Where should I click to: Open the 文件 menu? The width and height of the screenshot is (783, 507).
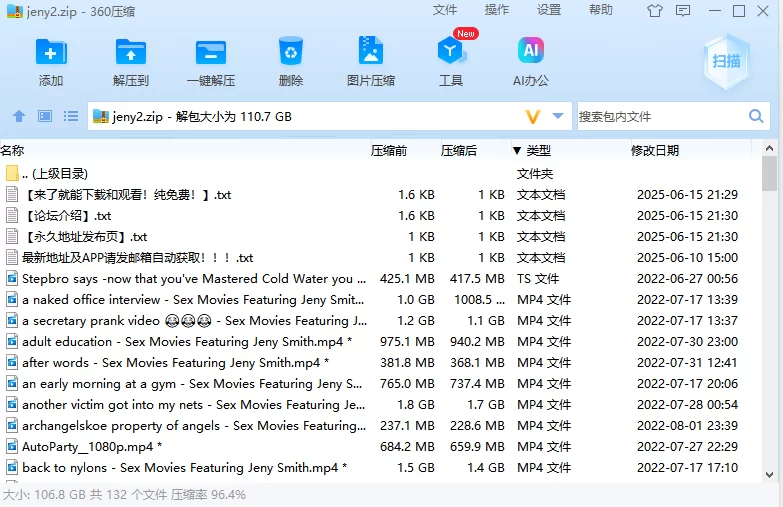pos(445,10)
